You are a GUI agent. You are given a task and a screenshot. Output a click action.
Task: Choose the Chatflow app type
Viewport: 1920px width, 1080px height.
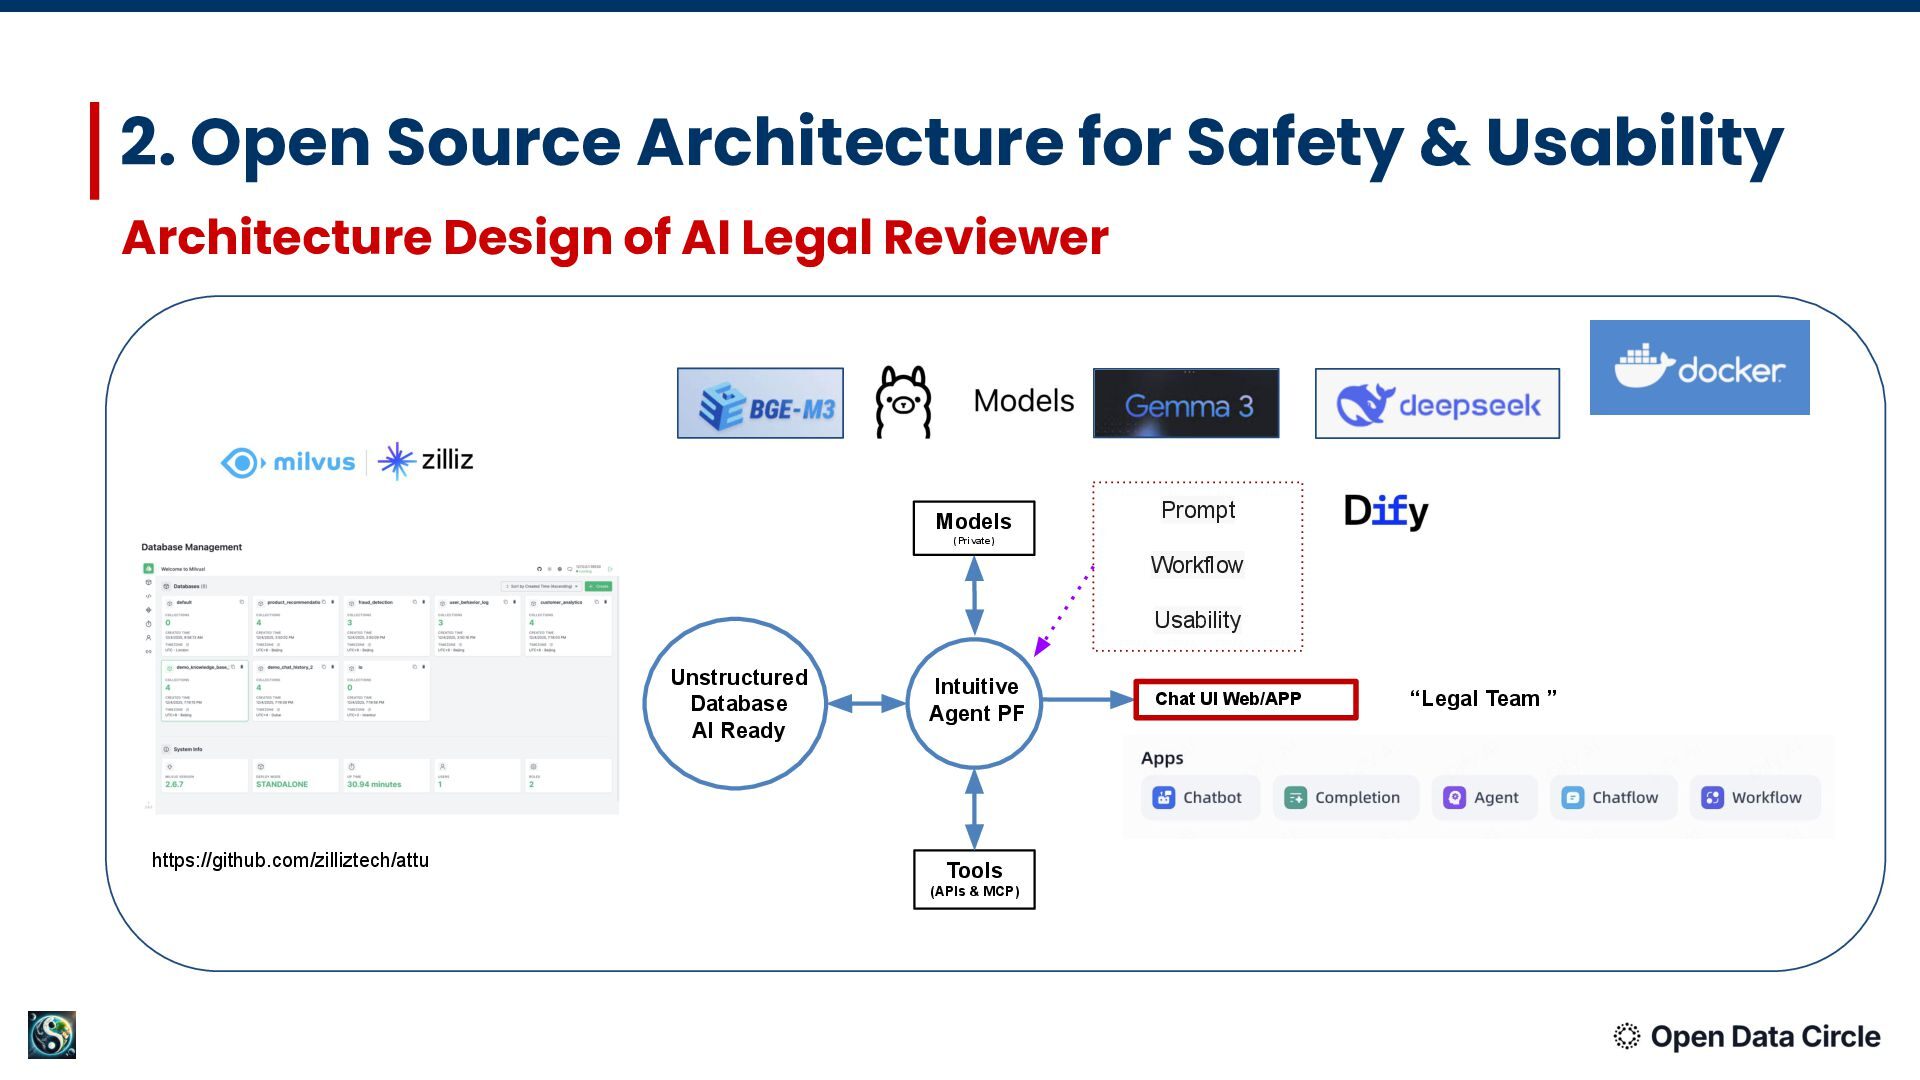click(x=1611, y=798)
